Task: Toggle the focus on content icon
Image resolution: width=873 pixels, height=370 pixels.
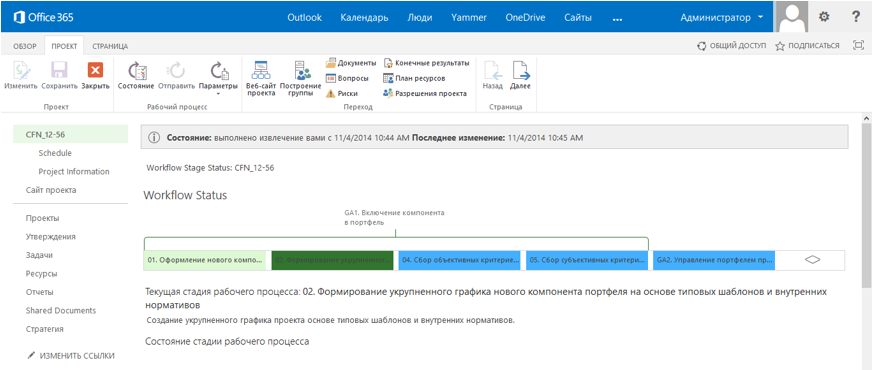Action: (x=858, y=46)
